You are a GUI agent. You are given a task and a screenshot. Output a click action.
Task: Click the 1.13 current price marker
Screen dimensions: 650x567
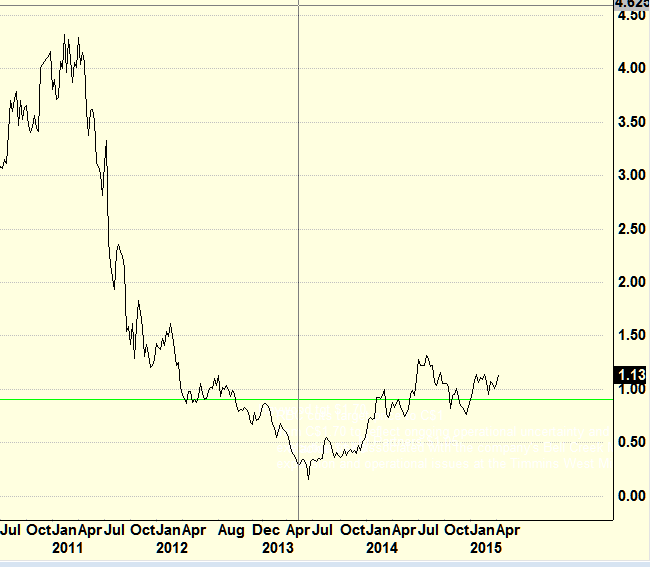631,375
